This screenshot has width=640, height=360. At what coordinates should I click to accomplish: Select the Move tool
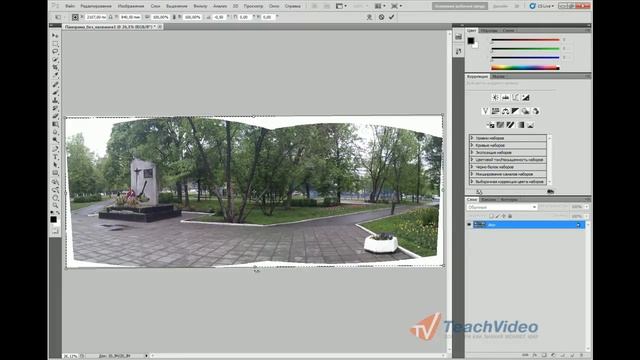click(55, 36)
